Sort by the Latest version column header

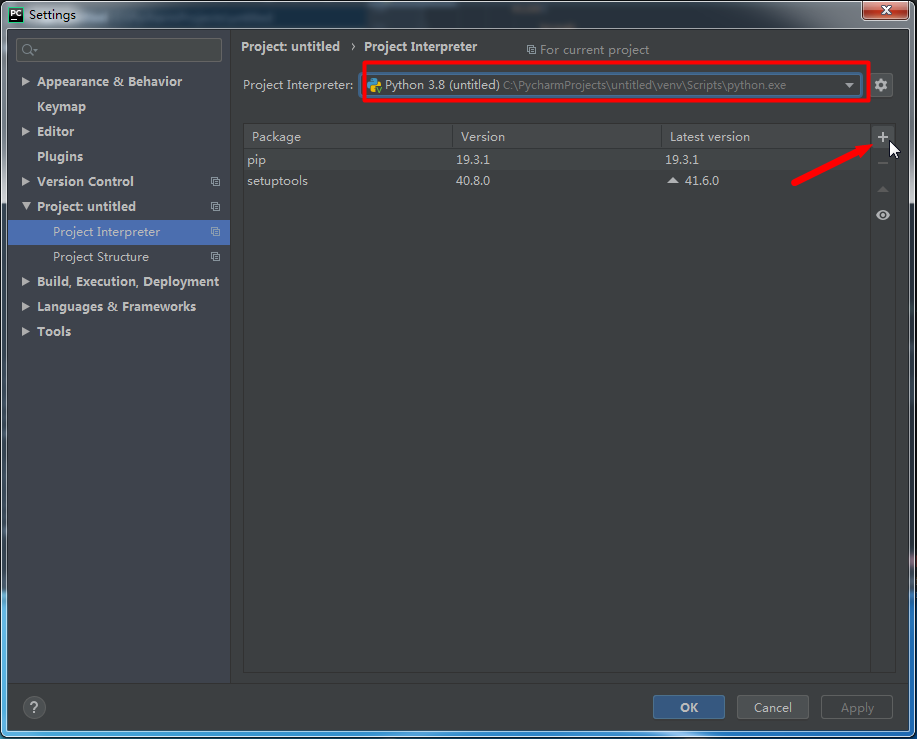pyautogui.click(x=766, y=137)
